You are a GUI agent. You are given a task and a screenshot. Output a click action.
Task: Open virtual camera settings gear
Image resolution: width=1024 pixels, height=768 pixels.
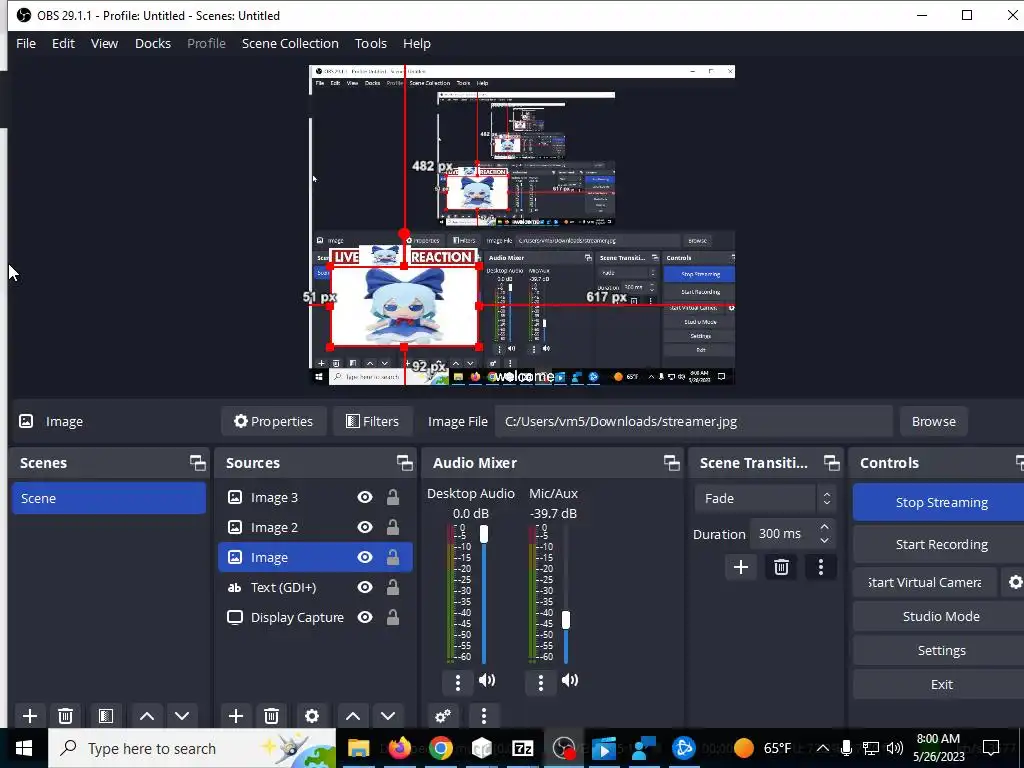pyautogui.click(x=1014, y=582)
